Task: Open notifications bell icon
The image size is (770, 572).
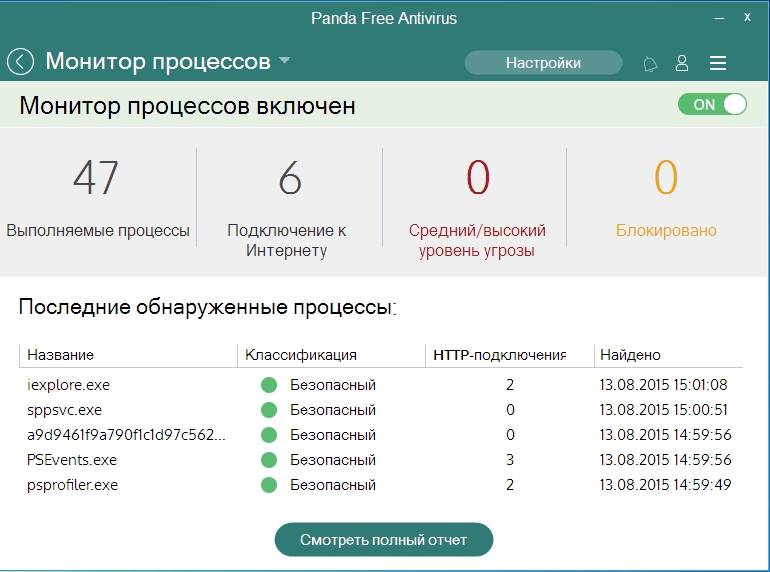Action: point(650,64)
